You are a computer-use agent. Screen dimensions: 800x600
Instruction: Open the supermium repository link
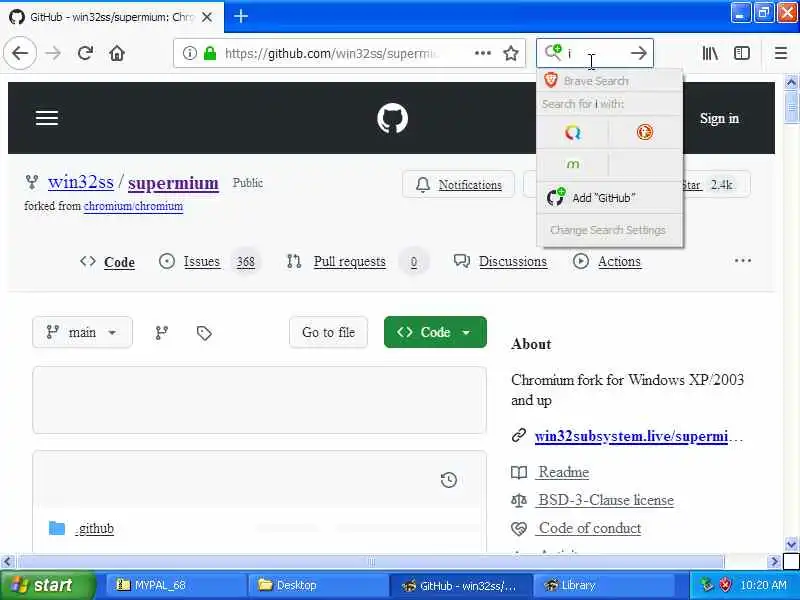click(173, 182)
